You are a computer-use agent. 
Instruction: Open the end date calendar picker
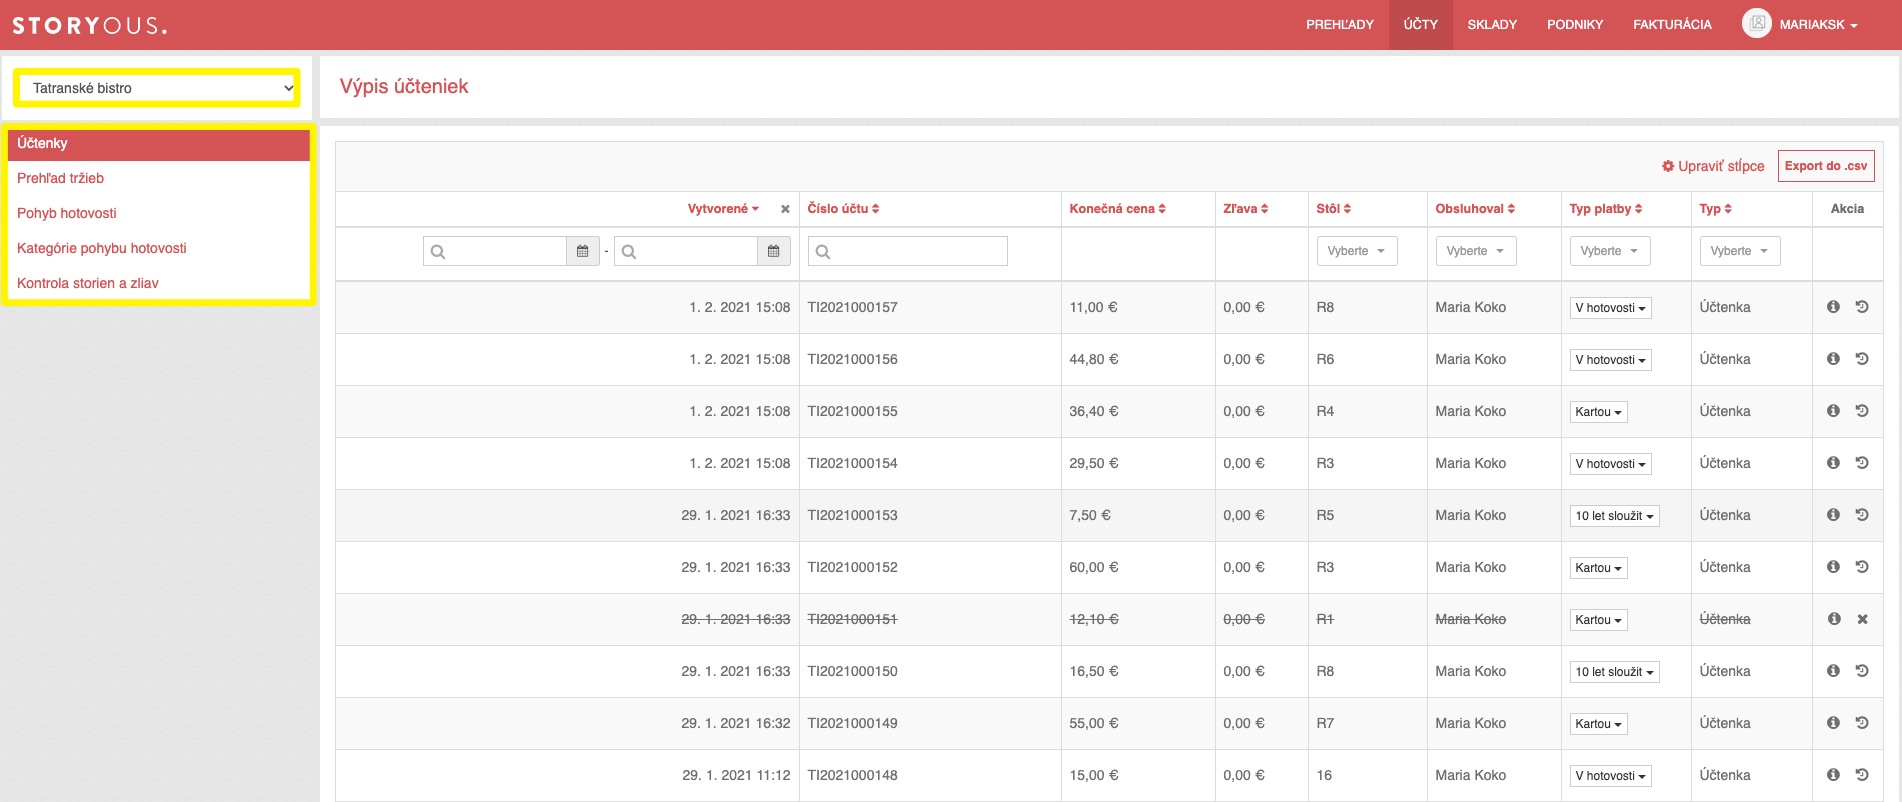click(x=774, y=251)
